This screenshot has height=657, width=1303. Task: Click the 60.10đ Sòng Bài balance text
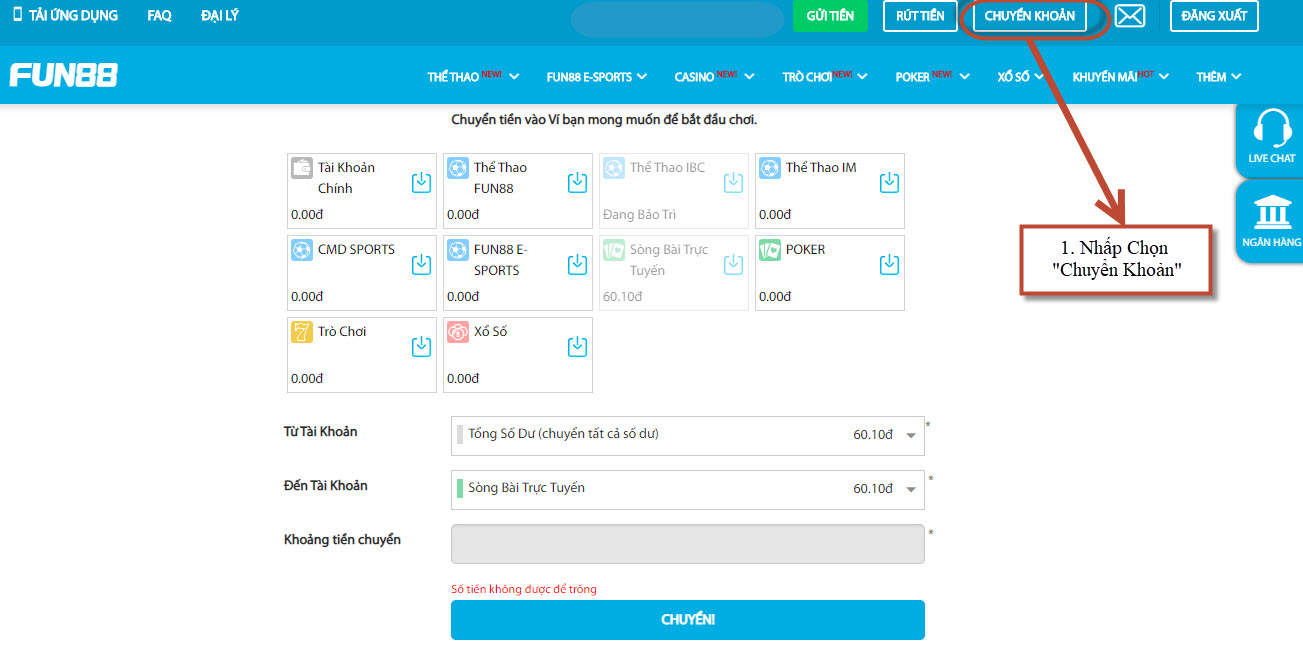pos(622,297)
